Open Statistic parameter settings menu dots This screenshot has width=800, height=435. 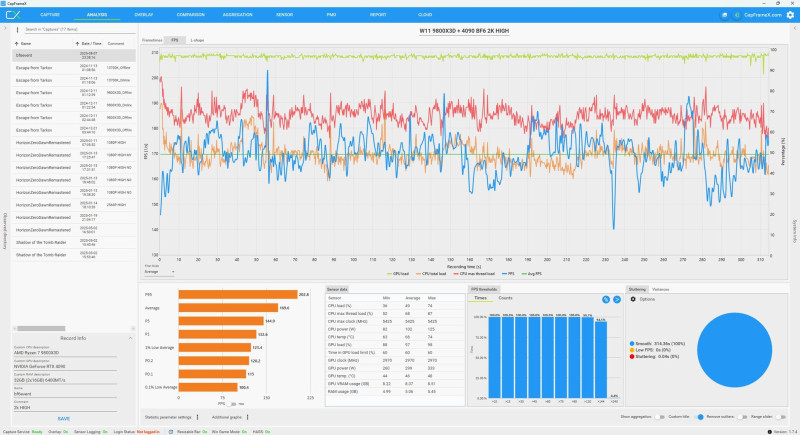pos(197,417)
